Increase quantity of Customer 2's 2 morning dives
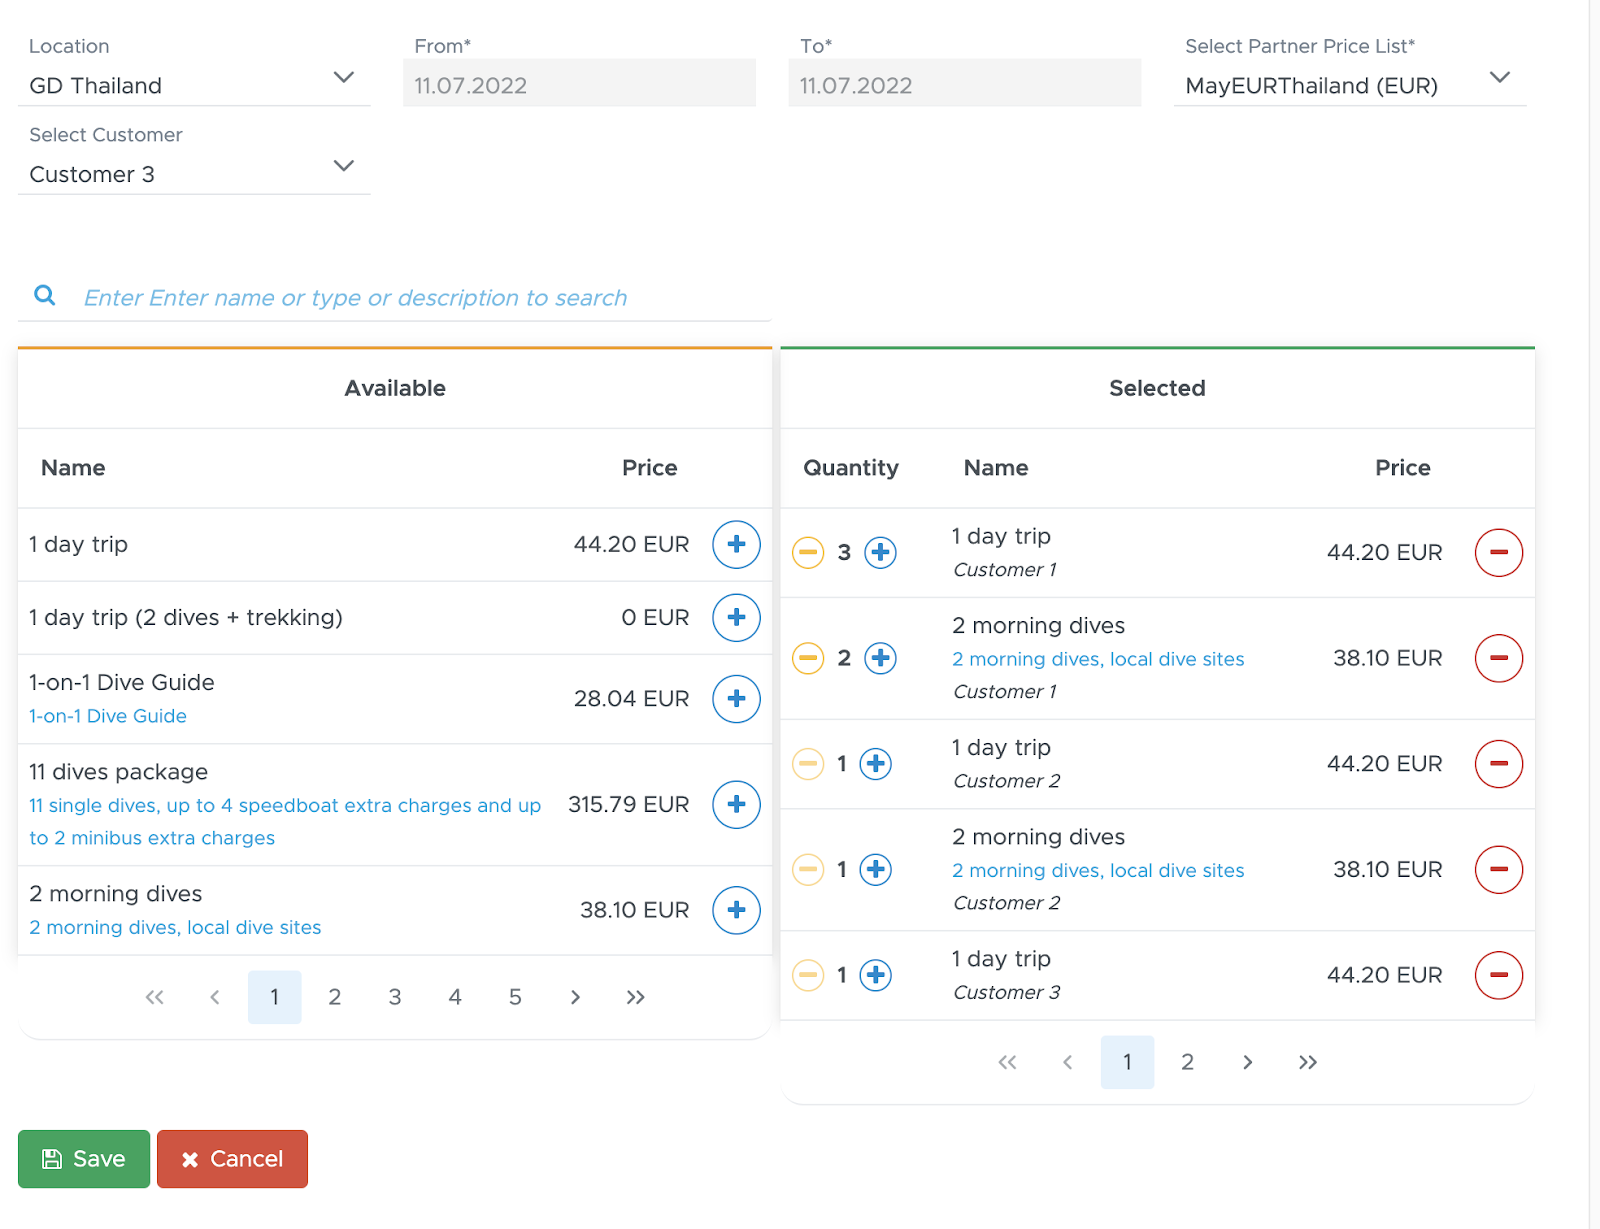Image resolution: width=1600 pixels, height=1229 pixels. 876,870
